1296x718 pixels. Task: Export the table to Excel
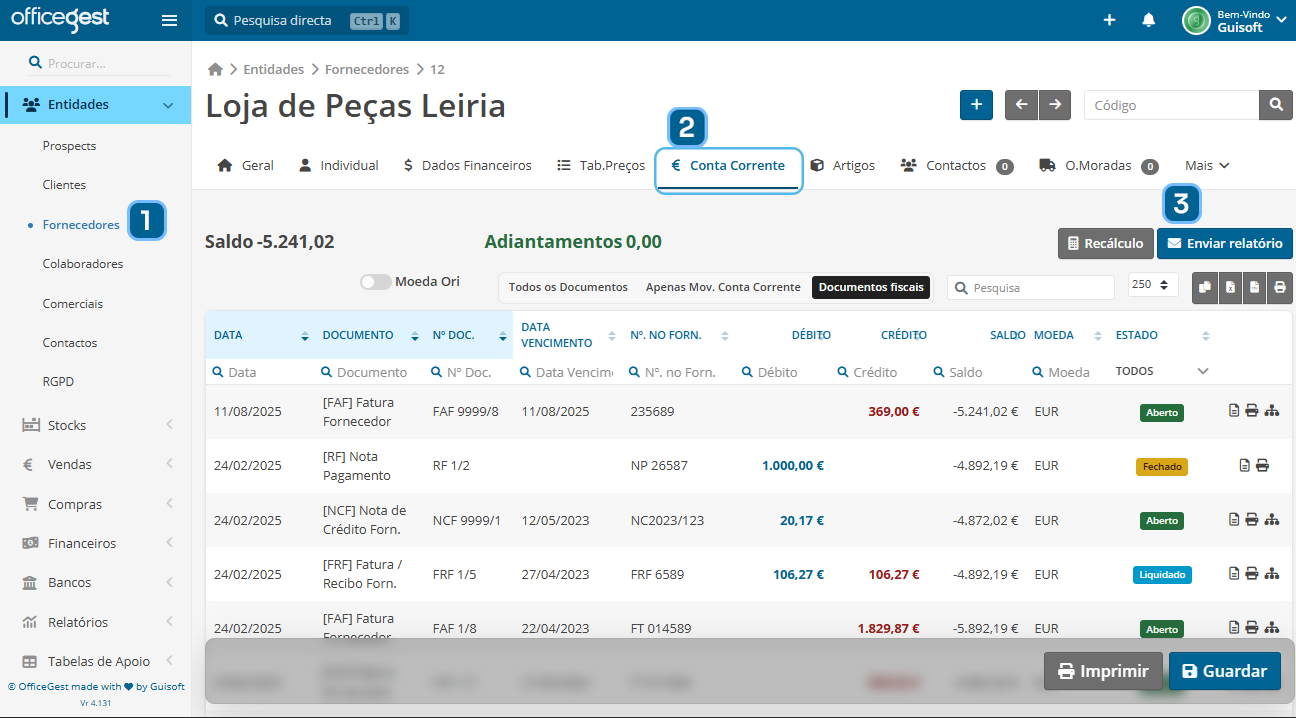coord(1230,288)
